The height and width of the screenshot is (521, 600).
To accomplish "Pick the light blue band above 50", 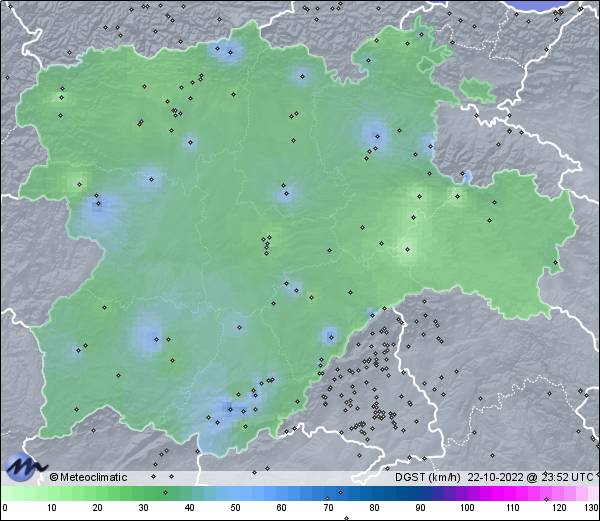I will click(x=235, y=493).
